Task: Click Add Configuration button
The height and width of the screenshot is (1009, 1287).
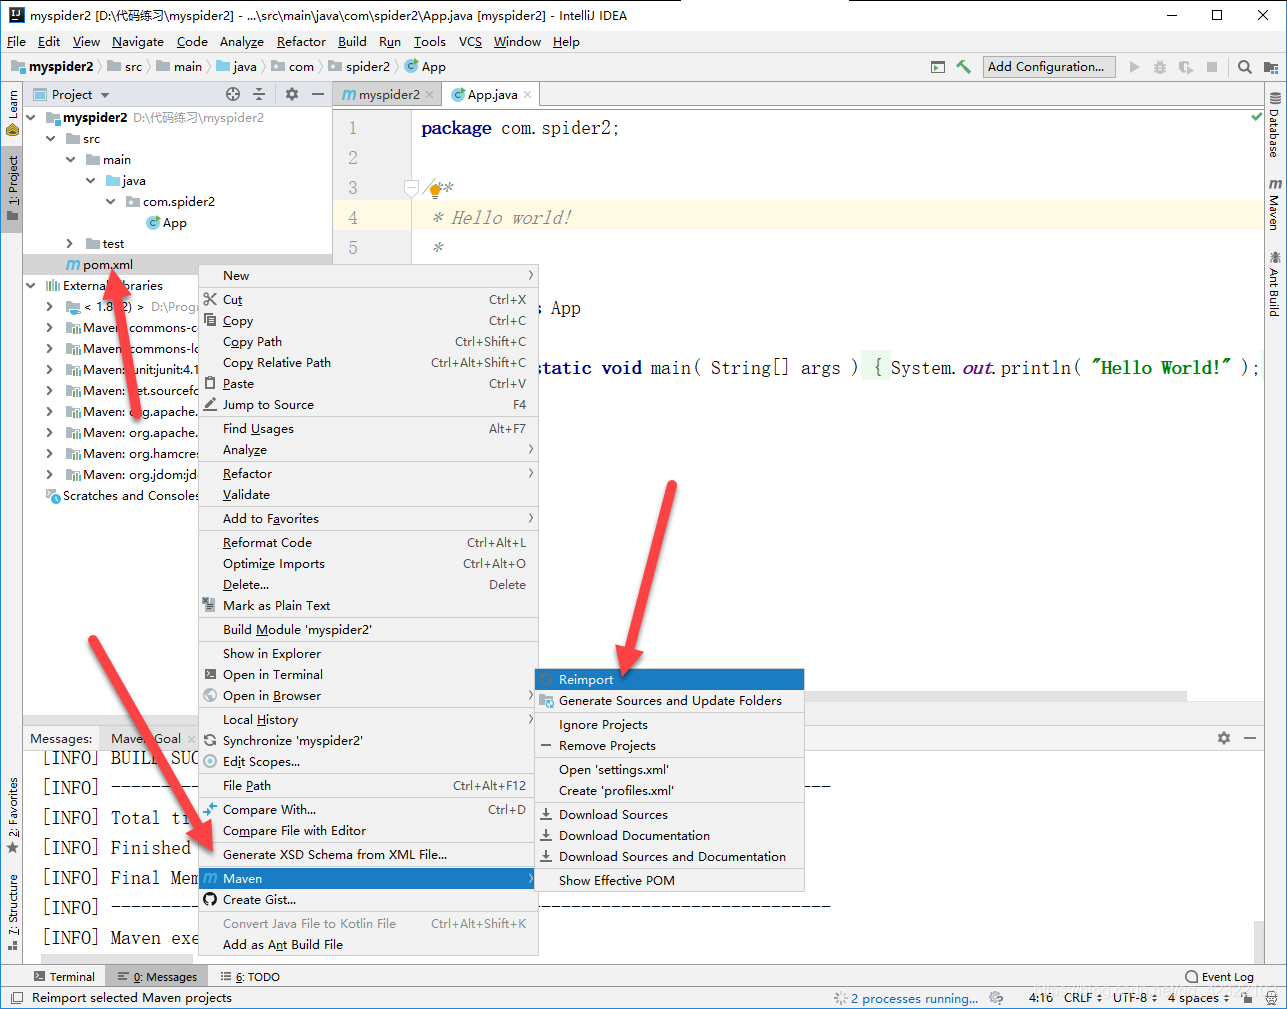Action: coord(1048,67)
